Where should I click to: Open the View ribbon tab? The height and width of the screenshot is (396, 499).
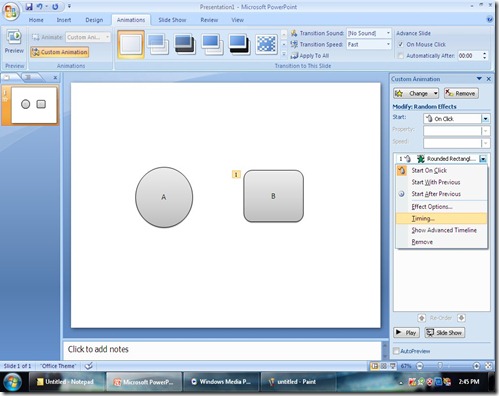point(237,20)
